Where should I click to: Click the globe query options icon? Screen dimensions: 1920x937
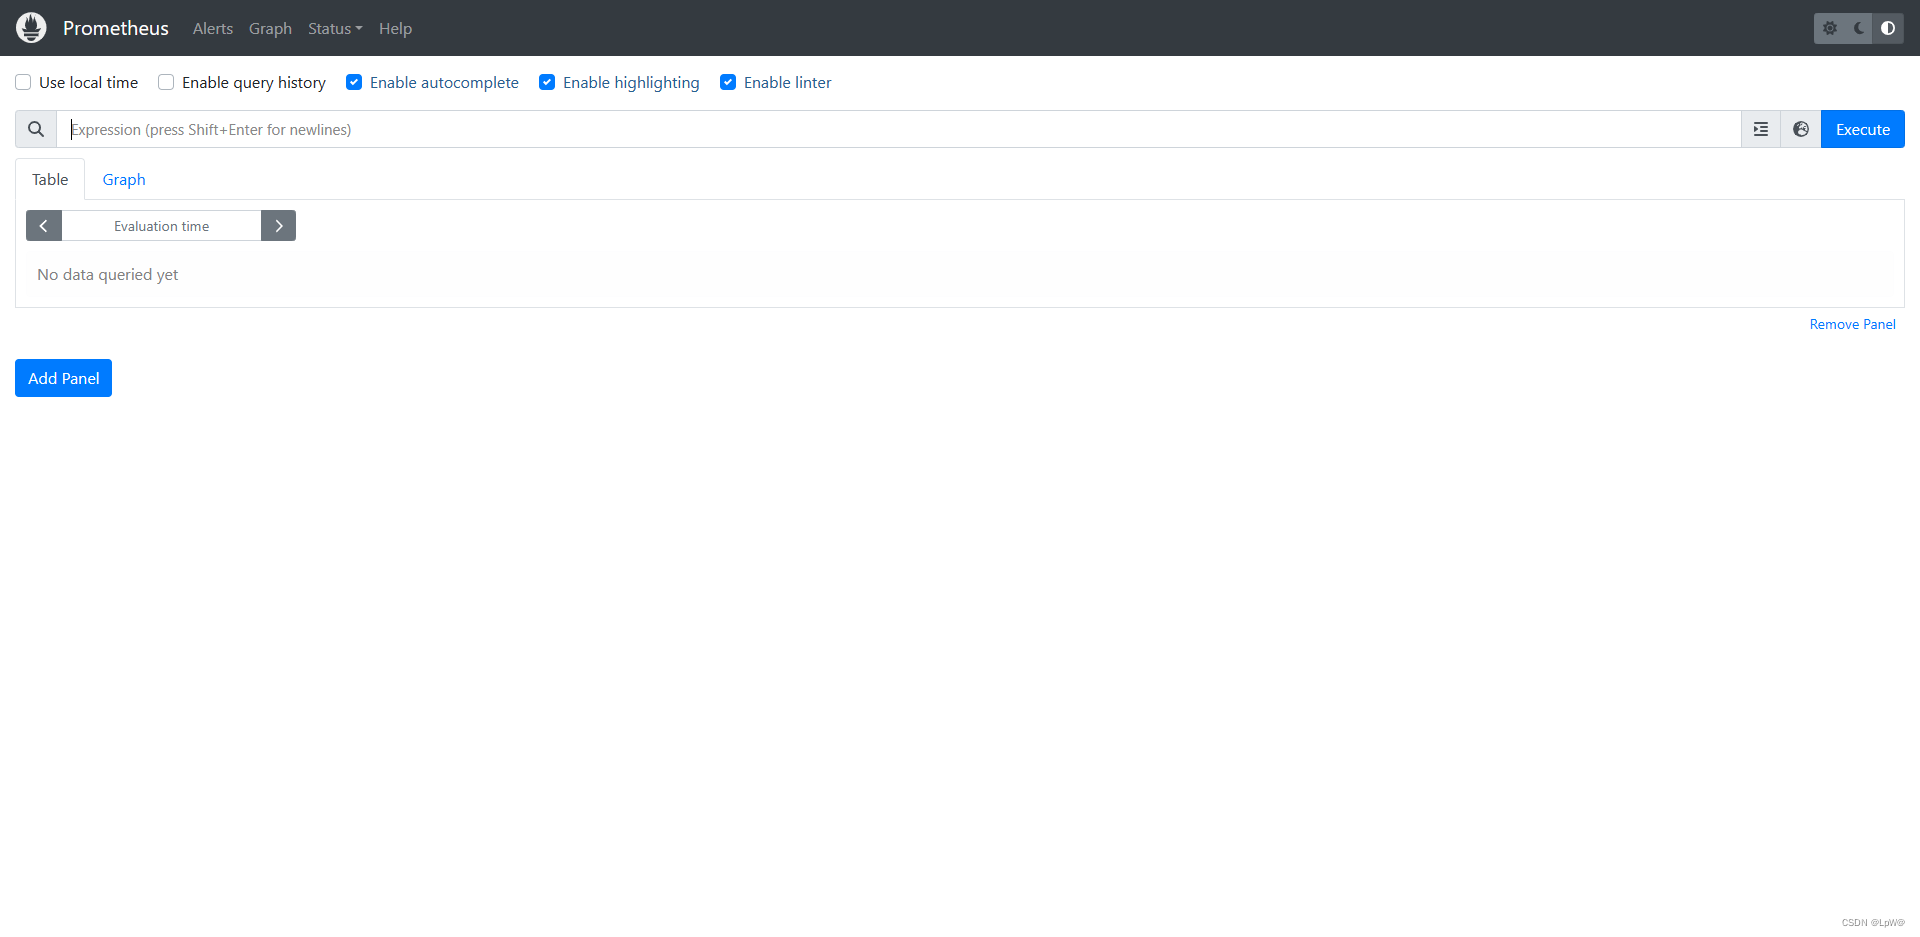[1800, 129]
